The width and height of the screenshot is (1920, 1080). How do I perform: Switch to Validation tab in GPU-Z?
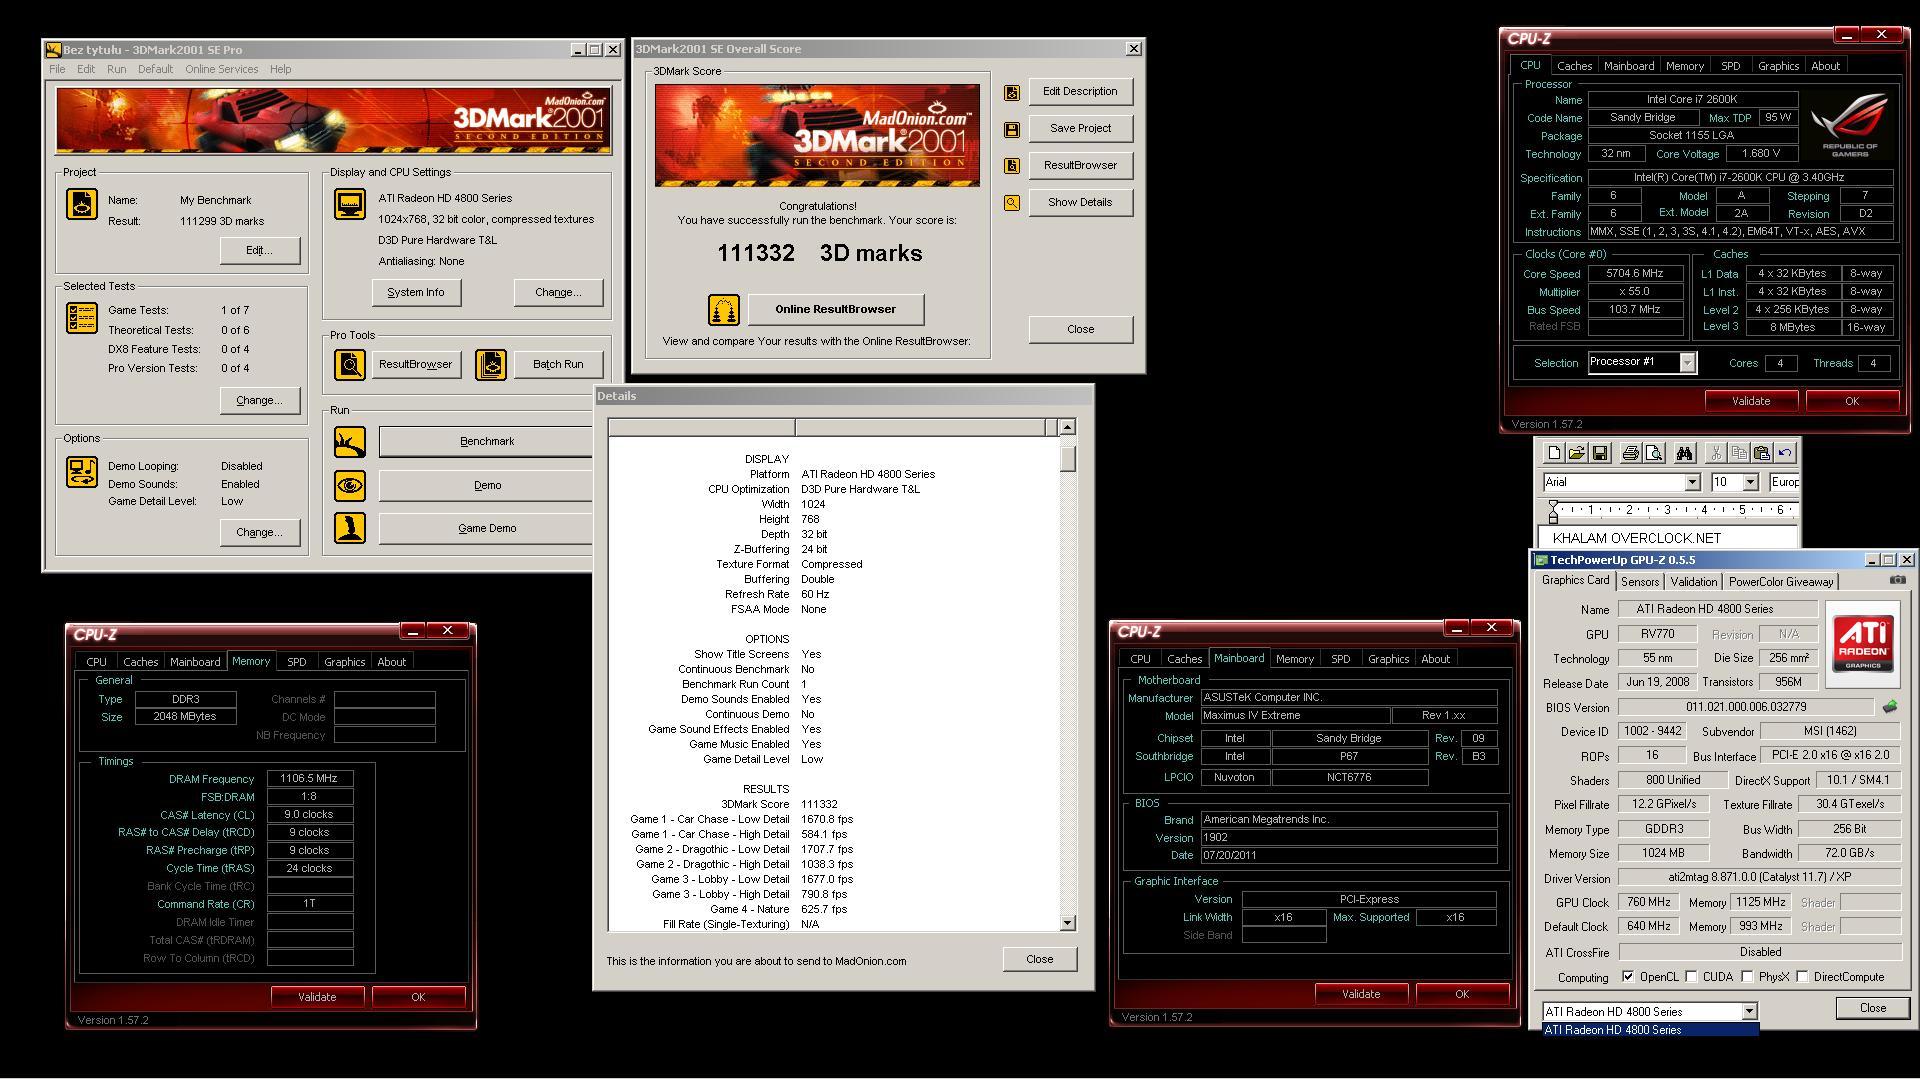(1693, 582)
